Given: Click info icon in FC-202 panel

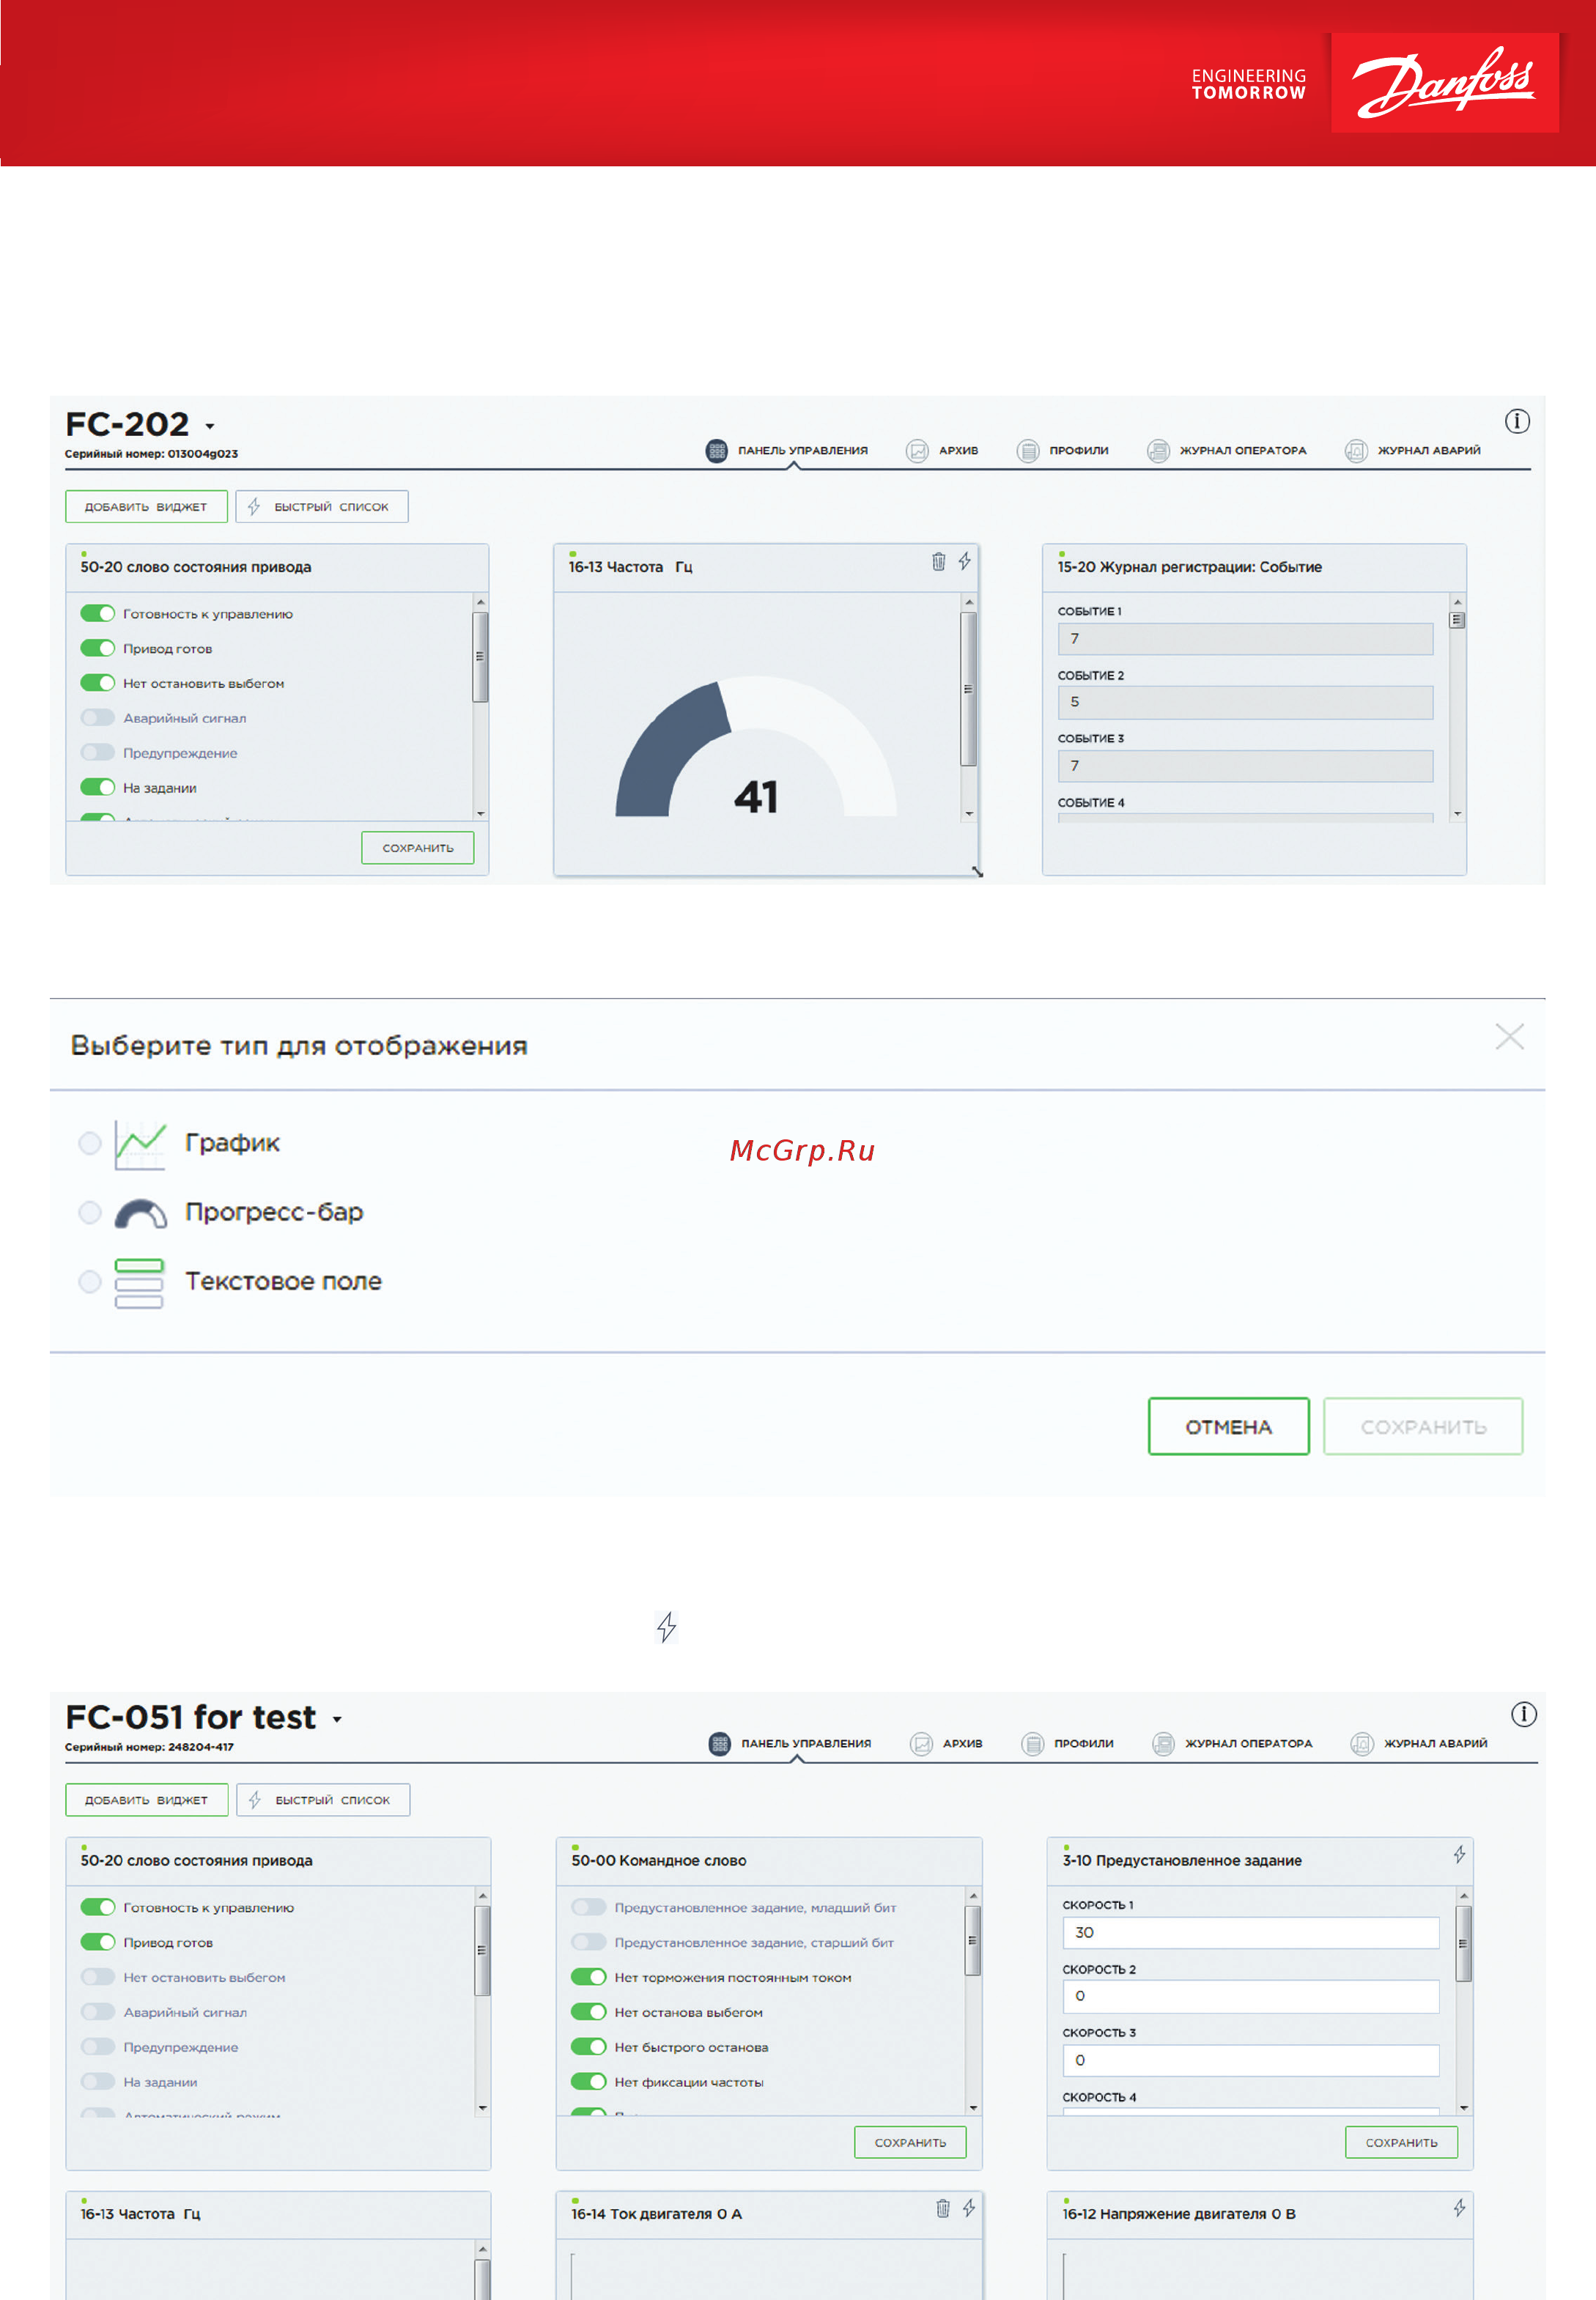Looking at the screenshot, I should tap(1516, 421).
